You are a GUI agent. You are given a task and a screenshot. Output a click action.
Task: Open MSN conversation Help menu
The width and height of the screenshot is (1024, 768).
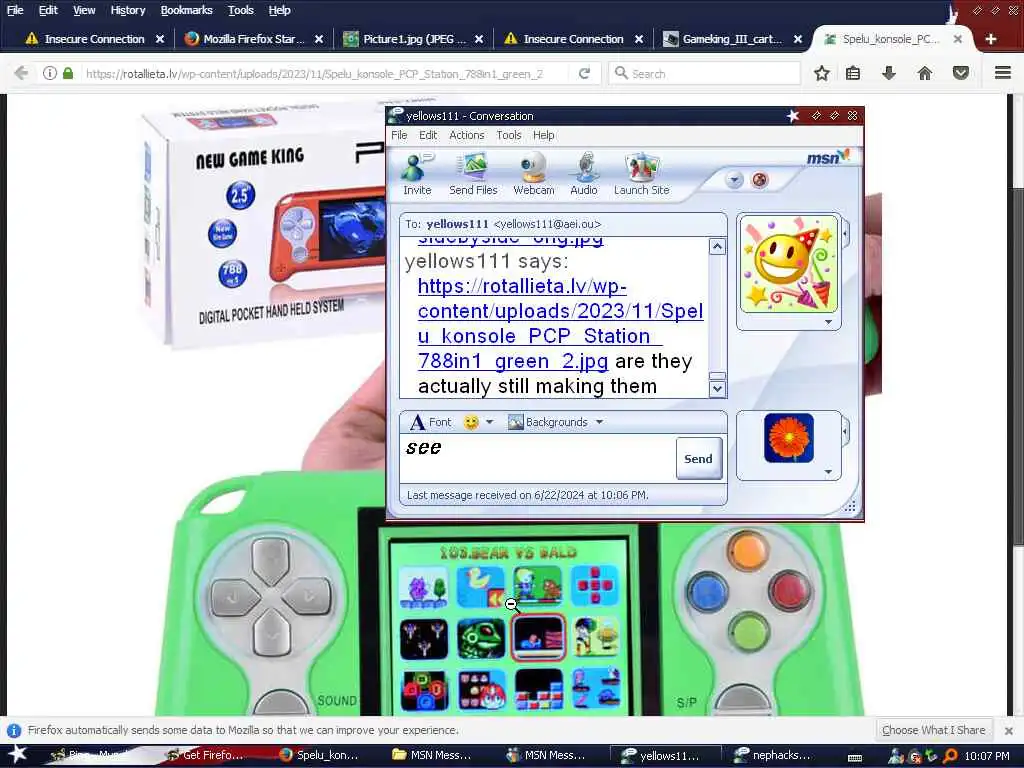543,135
